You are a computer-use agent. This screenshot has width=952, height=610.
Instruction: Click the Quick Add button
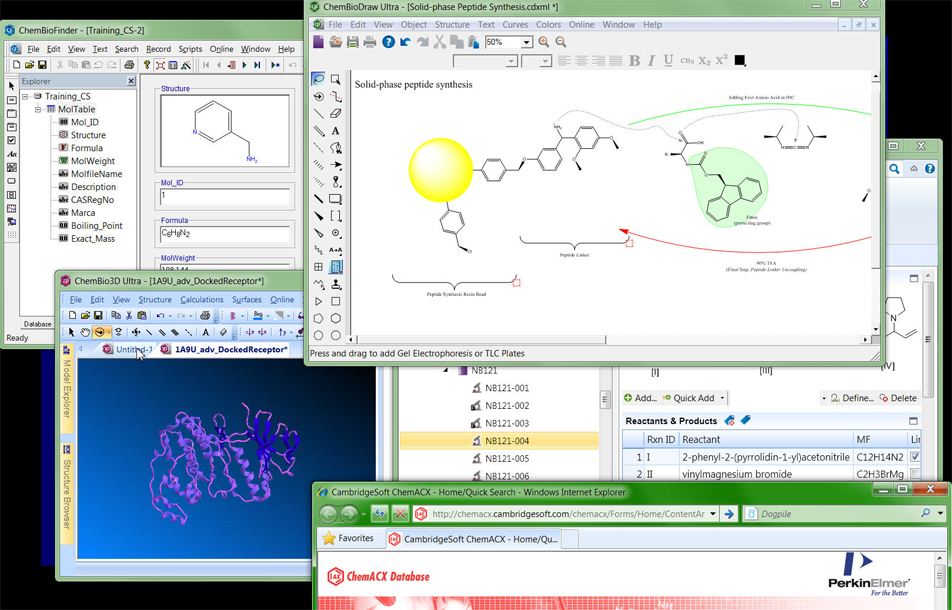point(693,398)
